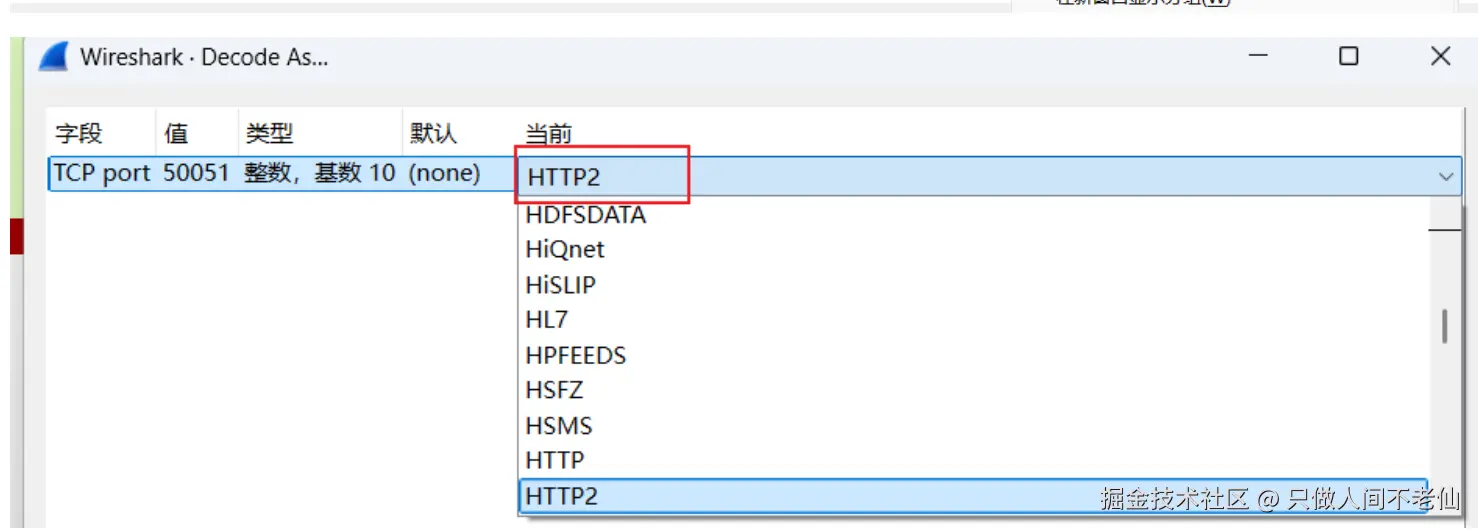The height and width of the screenshot is (530, 1478).
Task: Click the protocol list scrollbar thumb
Action: [x=1444, y=326]
